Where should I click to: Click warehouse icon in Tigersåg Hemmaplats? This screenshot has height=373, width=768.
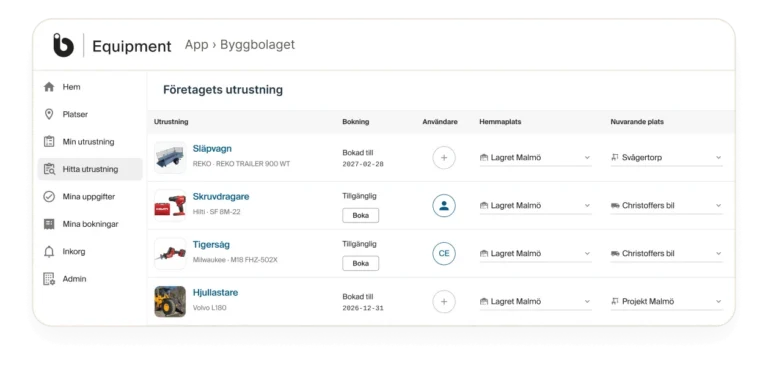point(484,254)
